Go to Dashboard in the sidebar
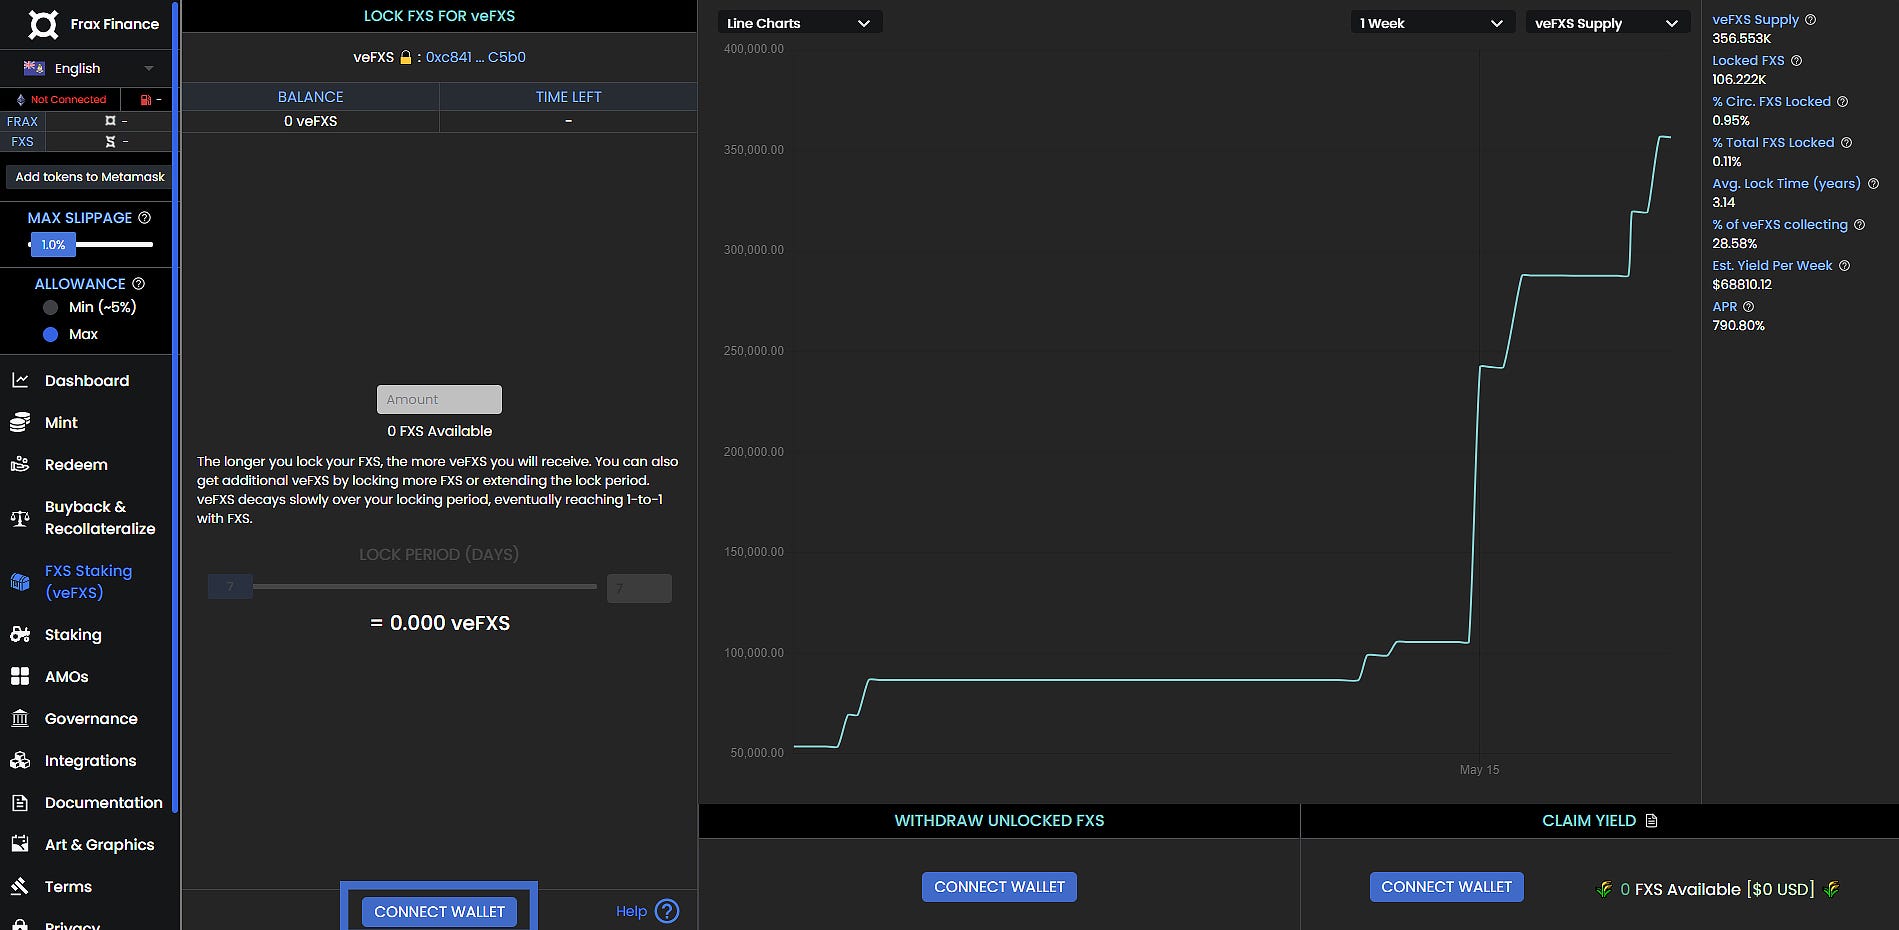This screenshot has height=930, width=1899. (87, 381)
